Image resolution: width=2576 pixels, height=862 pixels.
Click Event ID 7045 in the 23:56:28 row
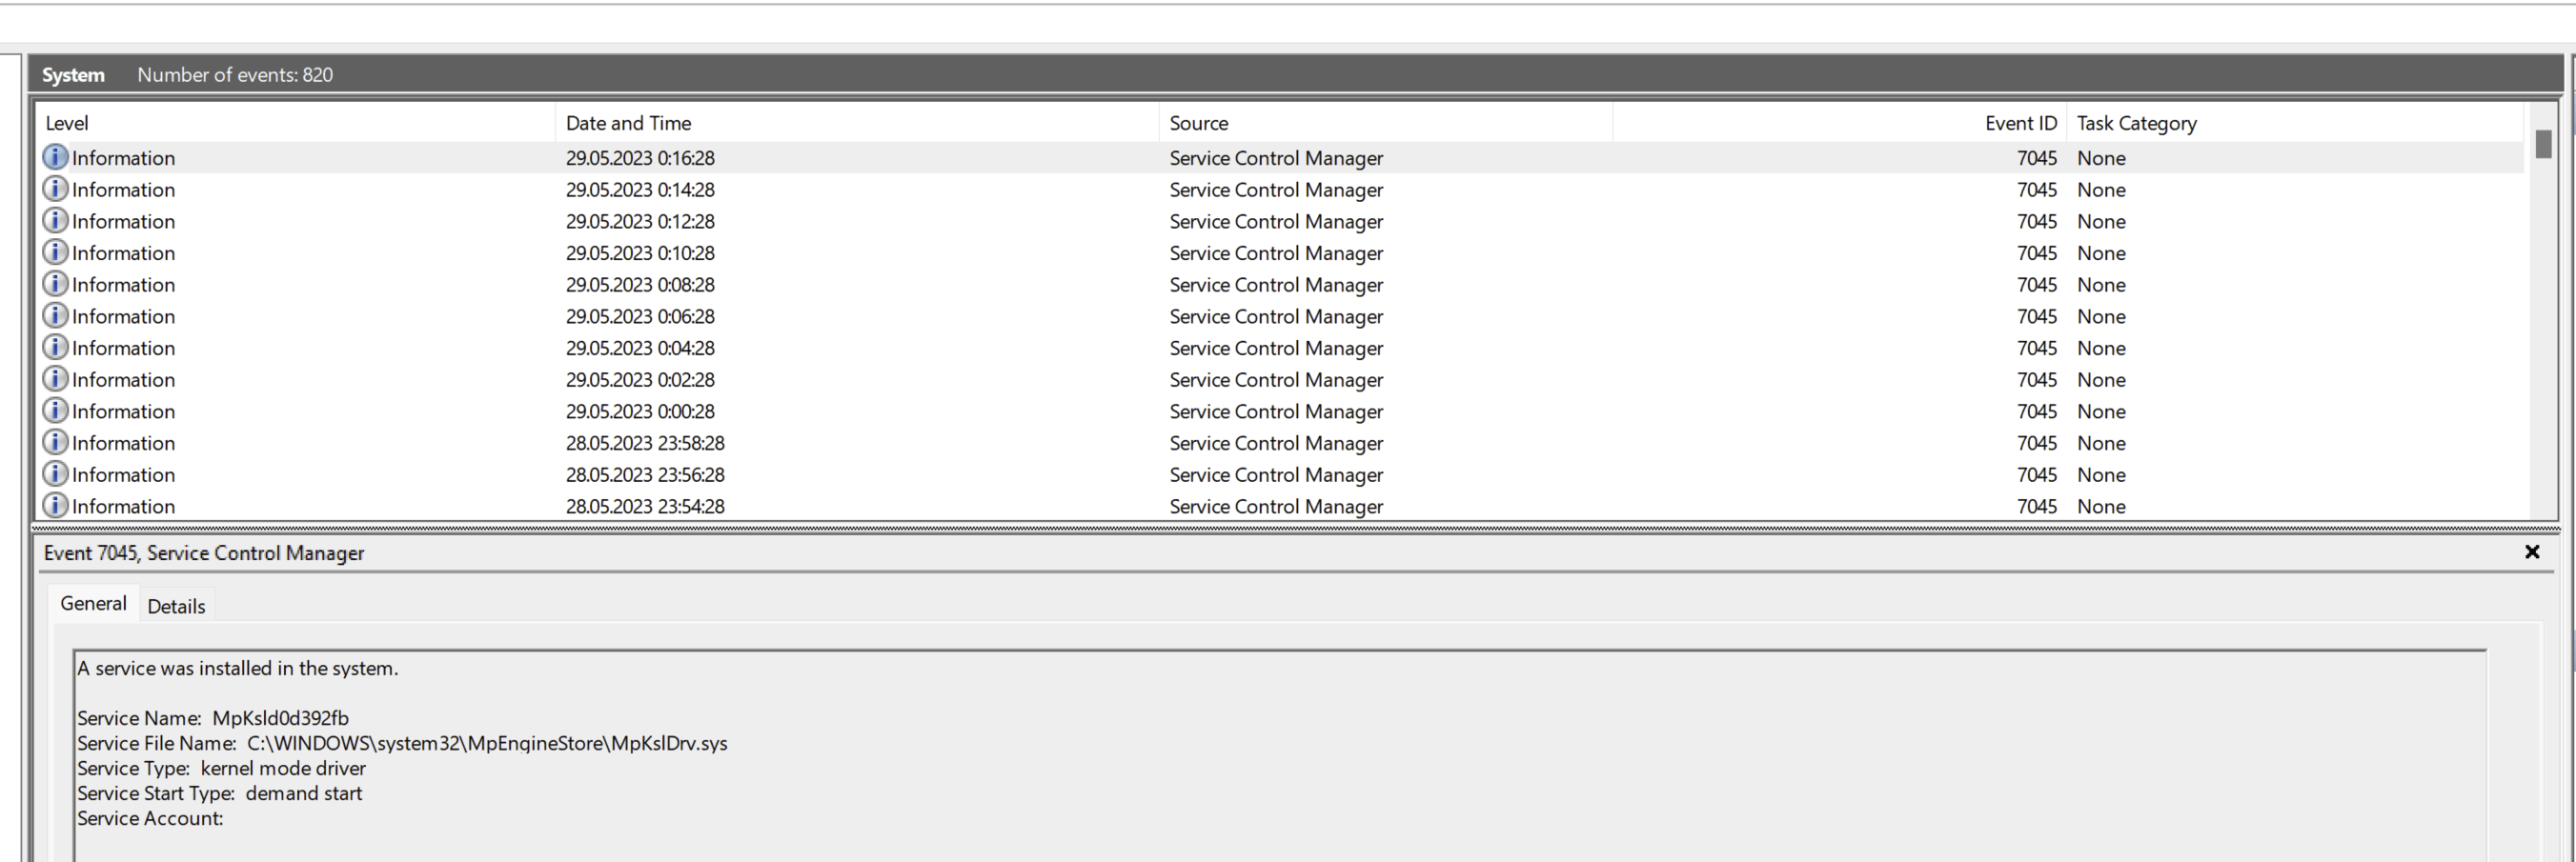coord(2037,475)
